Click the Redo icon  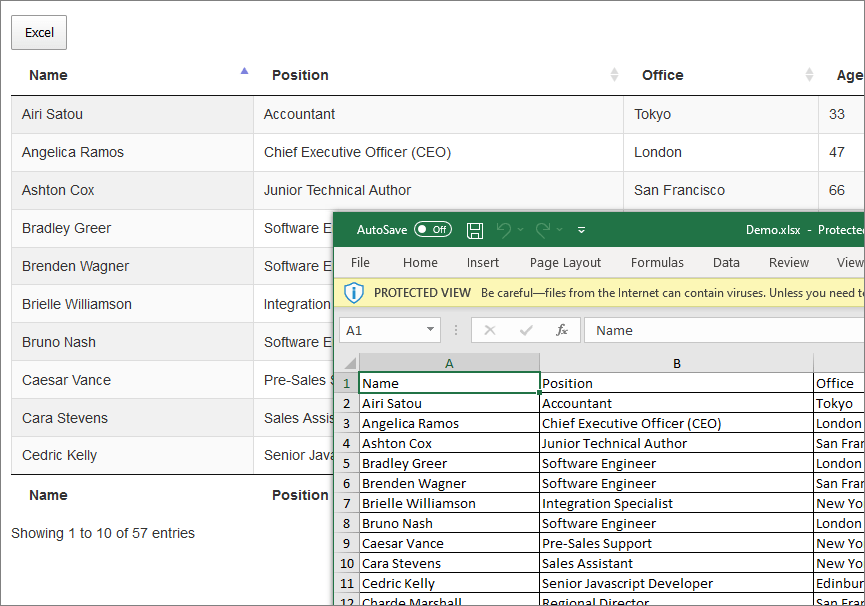point(542,230)
